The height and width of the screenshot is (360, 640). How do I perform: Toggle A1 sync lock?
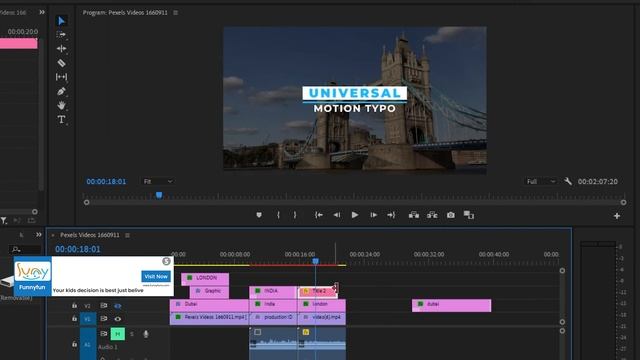[104, 334]
